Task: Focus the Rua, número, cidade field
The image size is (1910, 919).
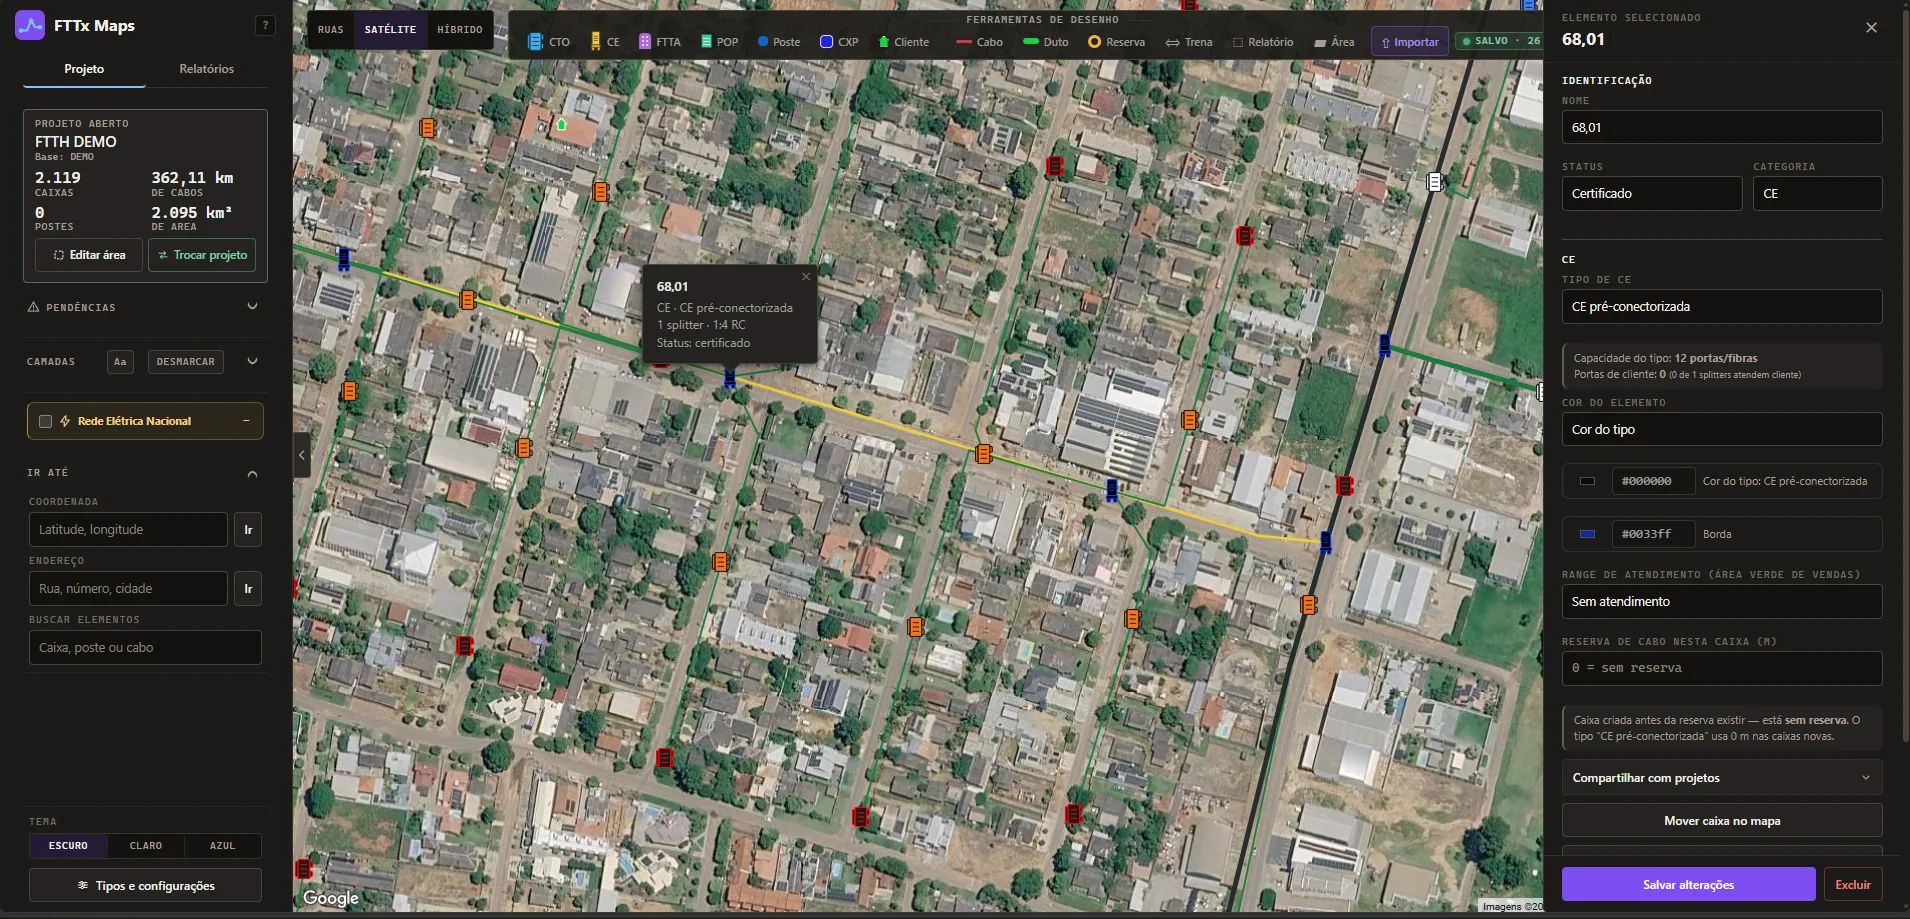Action: coord(128,589)
